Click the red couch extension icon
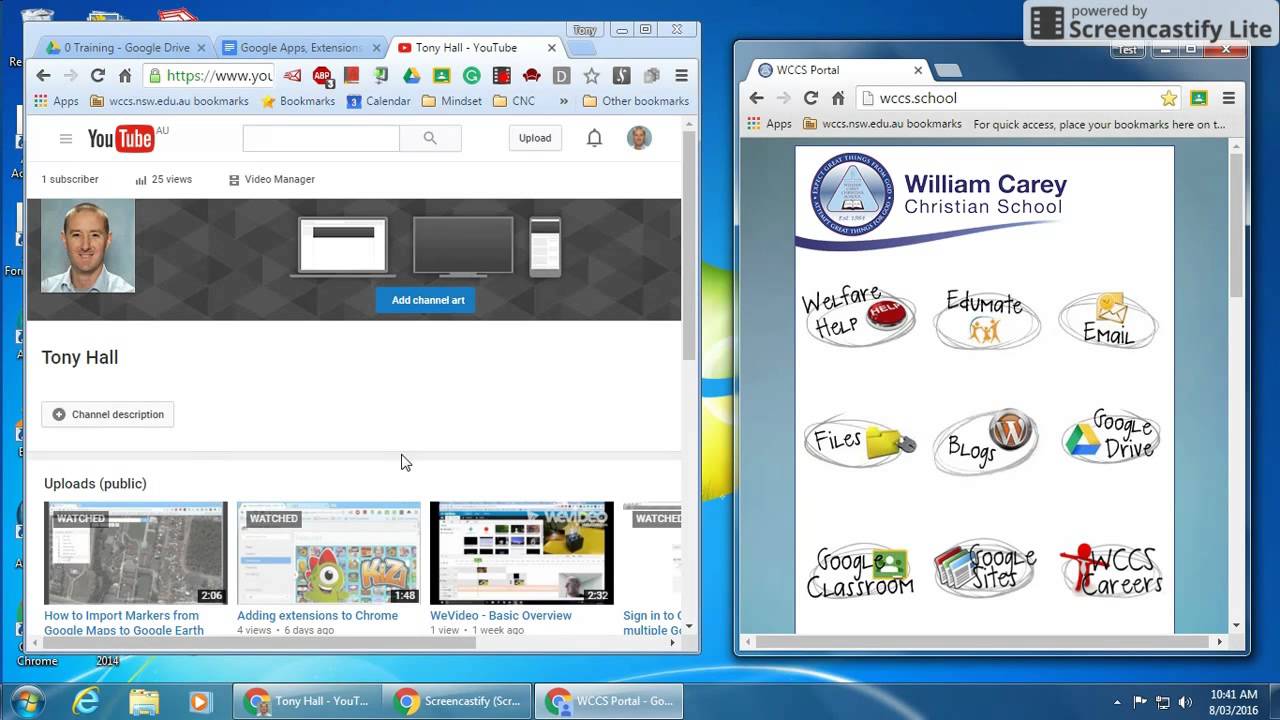The width and height of the screenshot is (1280, 720). tap(531, 75)
